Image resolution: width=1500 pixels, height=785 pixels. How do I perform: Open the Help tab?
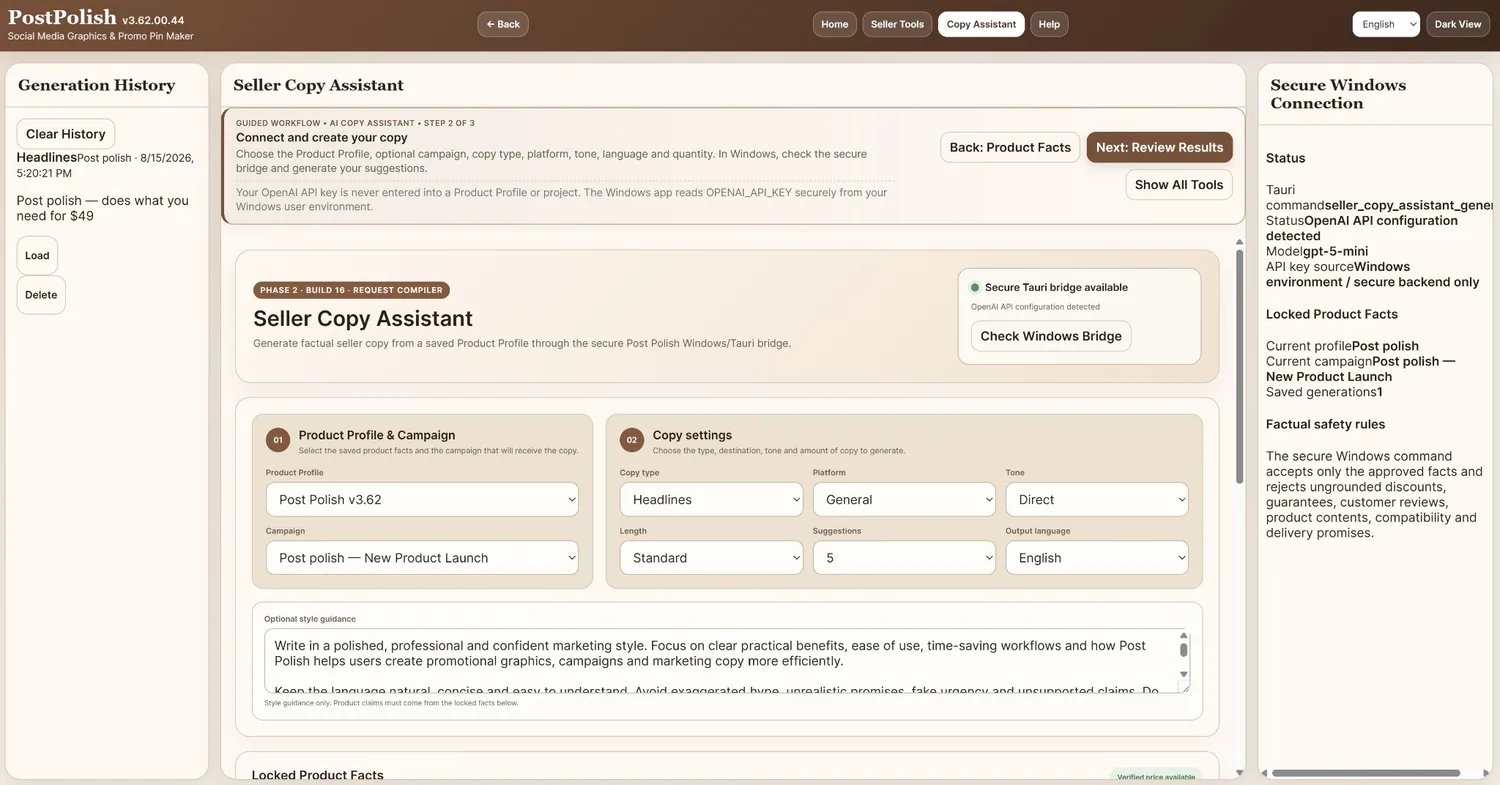click(1049, 24)
